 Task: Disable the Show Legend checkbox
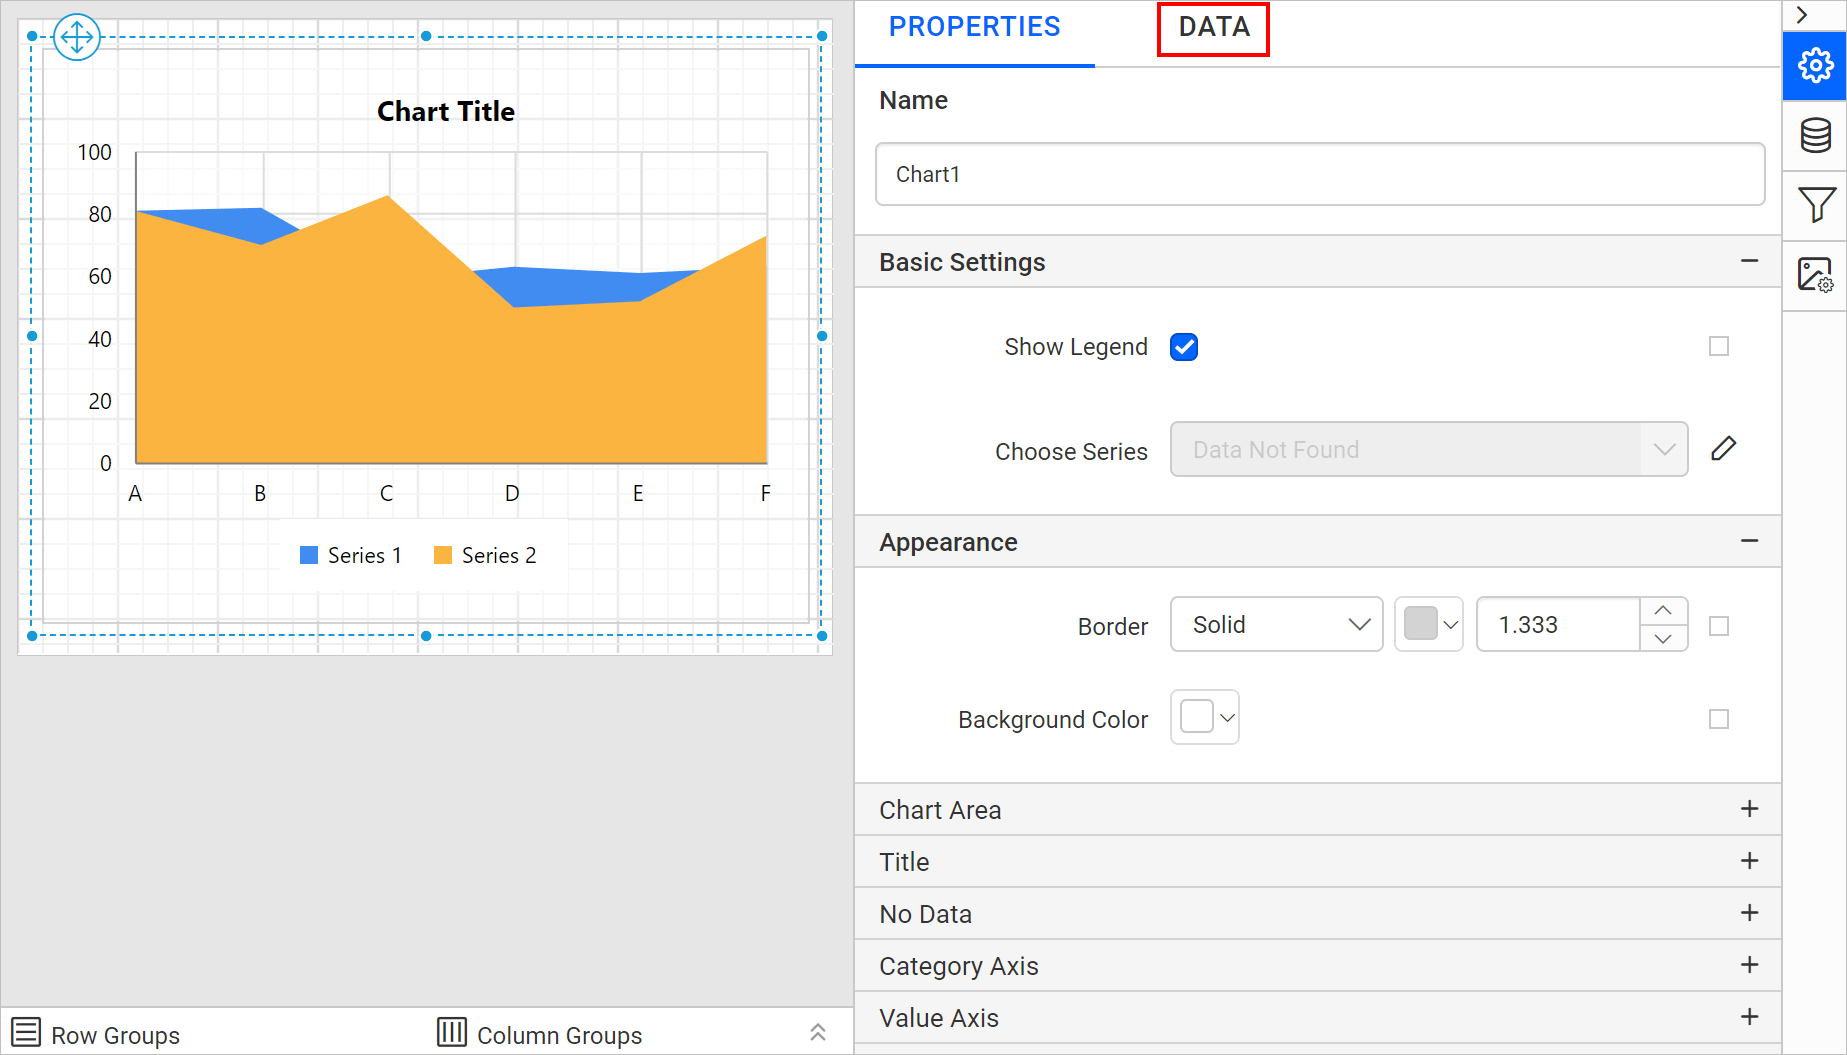click(1183, 347)
